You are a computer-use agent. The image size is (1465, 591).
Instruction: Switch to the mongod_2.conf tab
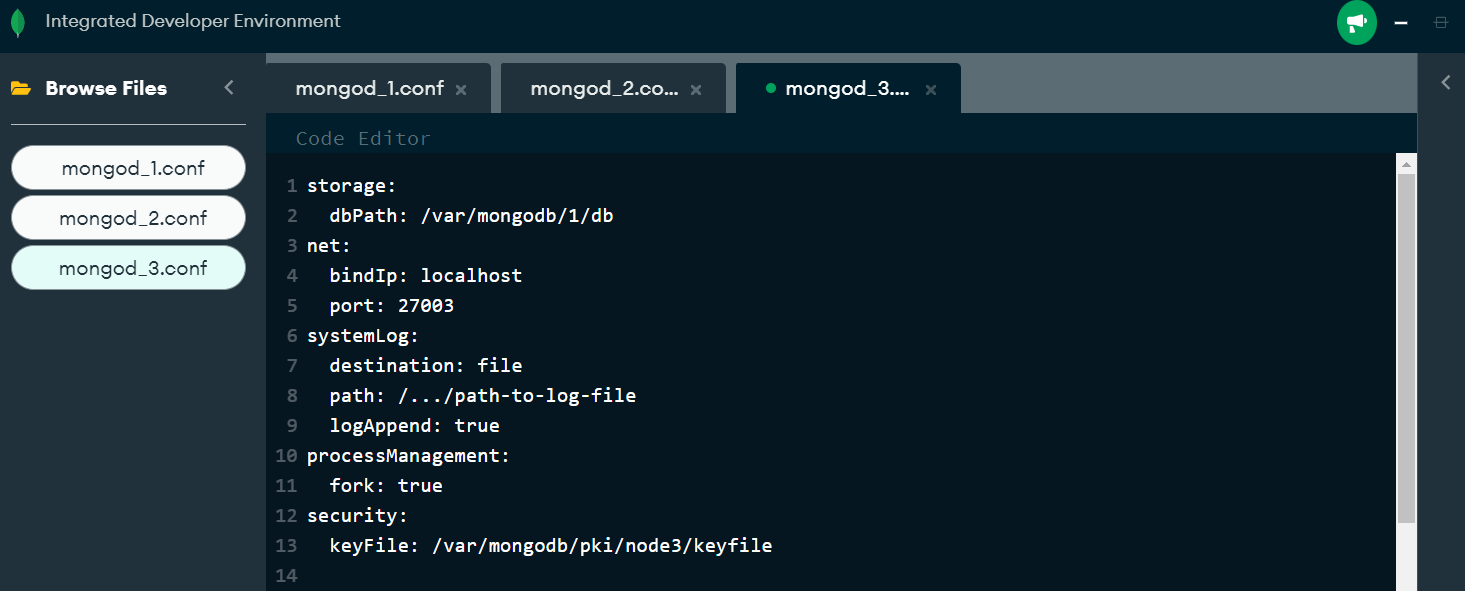[x=604, y=89]
